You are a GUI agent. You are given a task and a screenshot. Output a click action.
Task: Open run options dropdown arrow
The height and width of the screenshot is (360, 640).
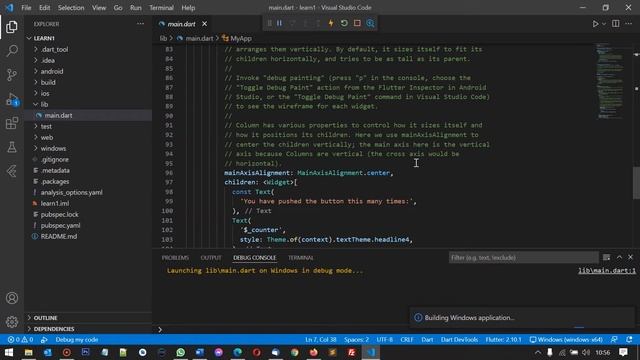tap(604, 24)
